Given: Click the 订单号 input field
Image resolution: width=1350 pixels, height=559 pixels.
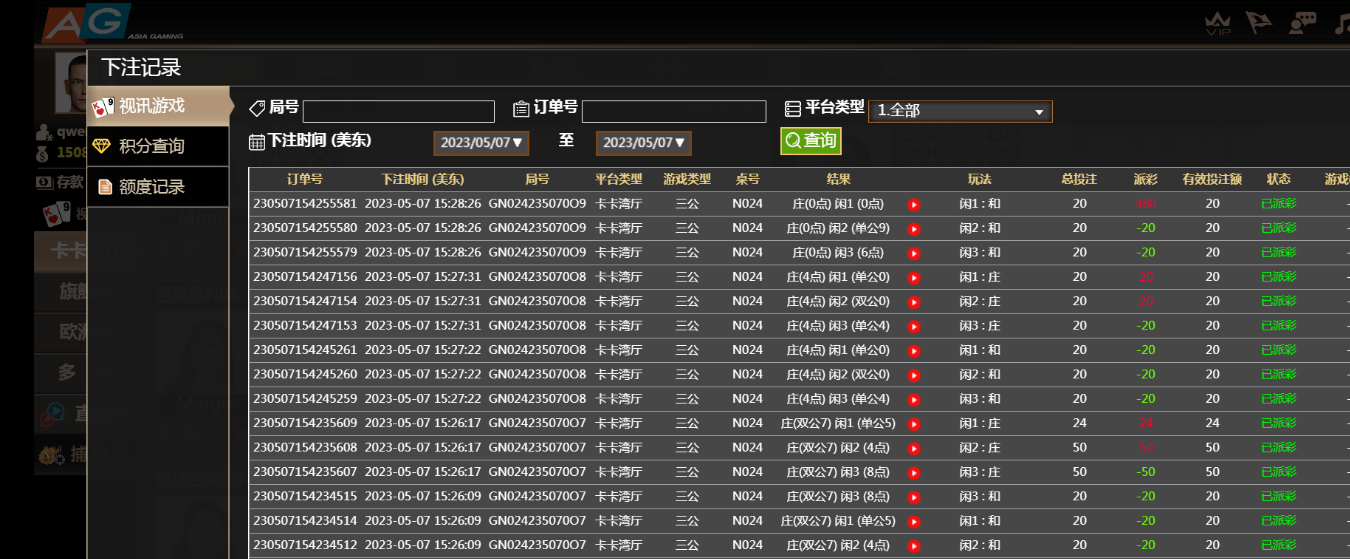Looking at the screenshot, I should pos(673,111).
